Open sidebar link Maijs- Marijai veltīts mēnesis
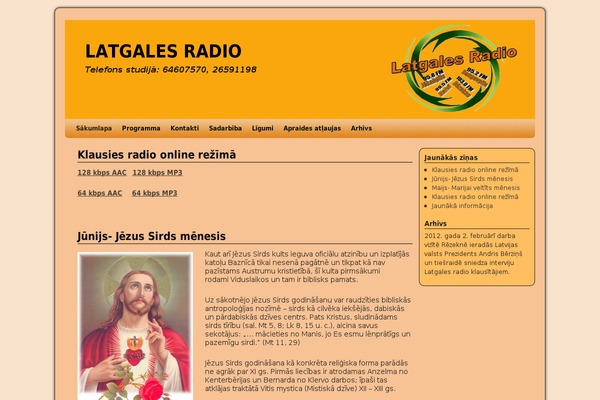600x400 pixels. click(476, 188)
